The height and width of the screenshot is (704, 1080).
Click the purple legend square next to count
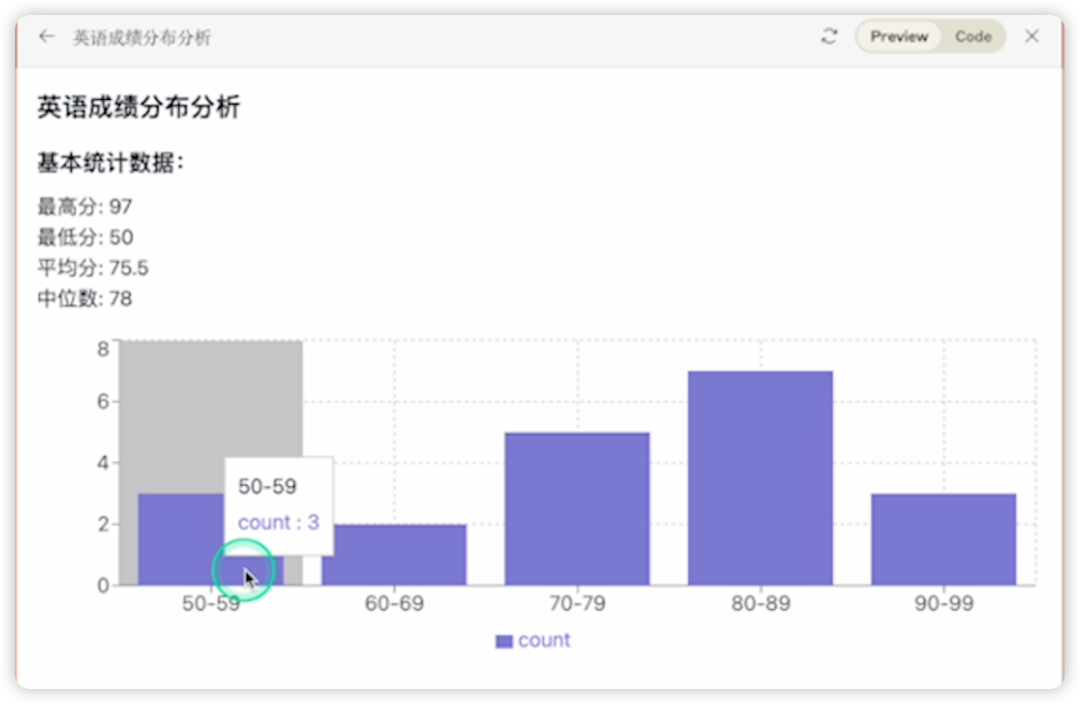(x=504, y=641)
